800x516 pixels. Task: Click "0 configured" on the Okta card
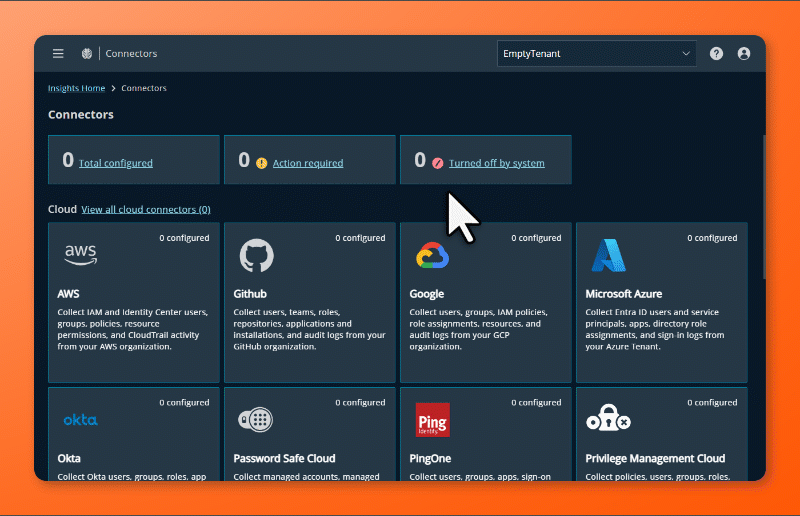[x=184, y=403]
